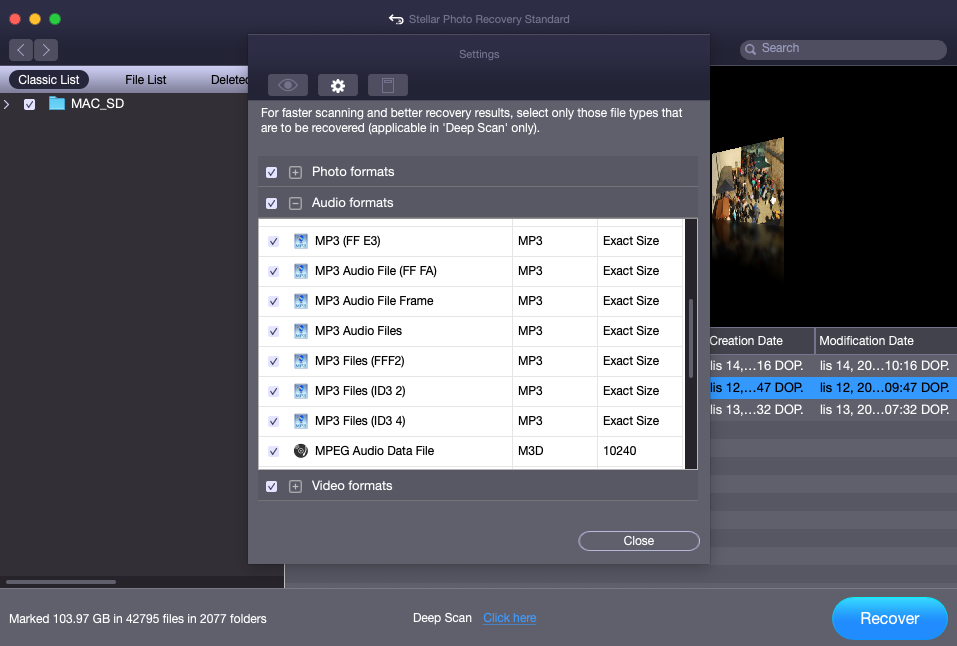Collapse the Audio formats section
Viewport: 957px width, 646px height.
click(x=295, y=203)
